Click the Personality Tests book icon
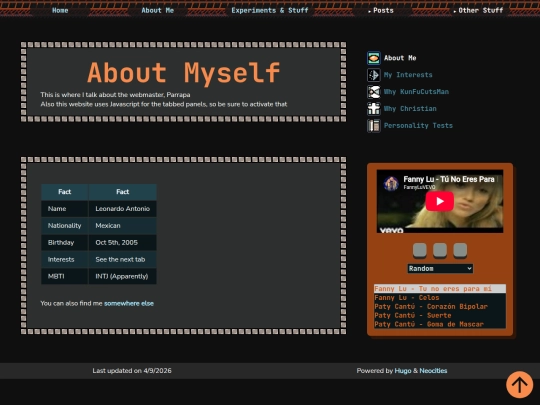540x405 pixels. 374,125
